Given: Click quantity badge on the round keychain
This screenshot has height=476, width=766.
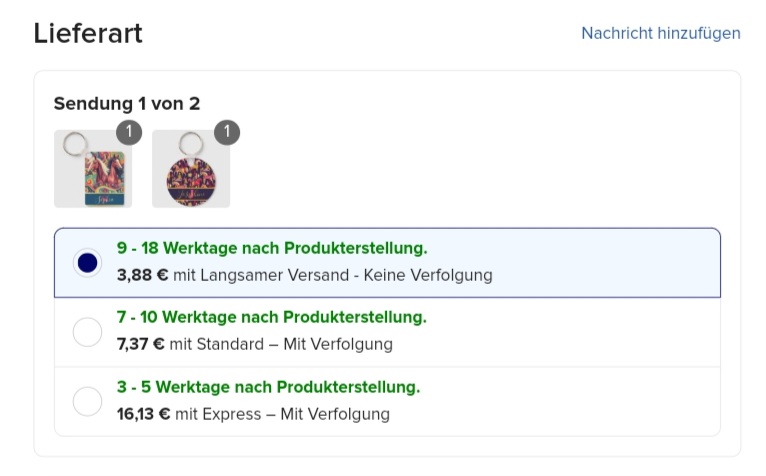Looking at the screenshot, I should coord(227,132).
